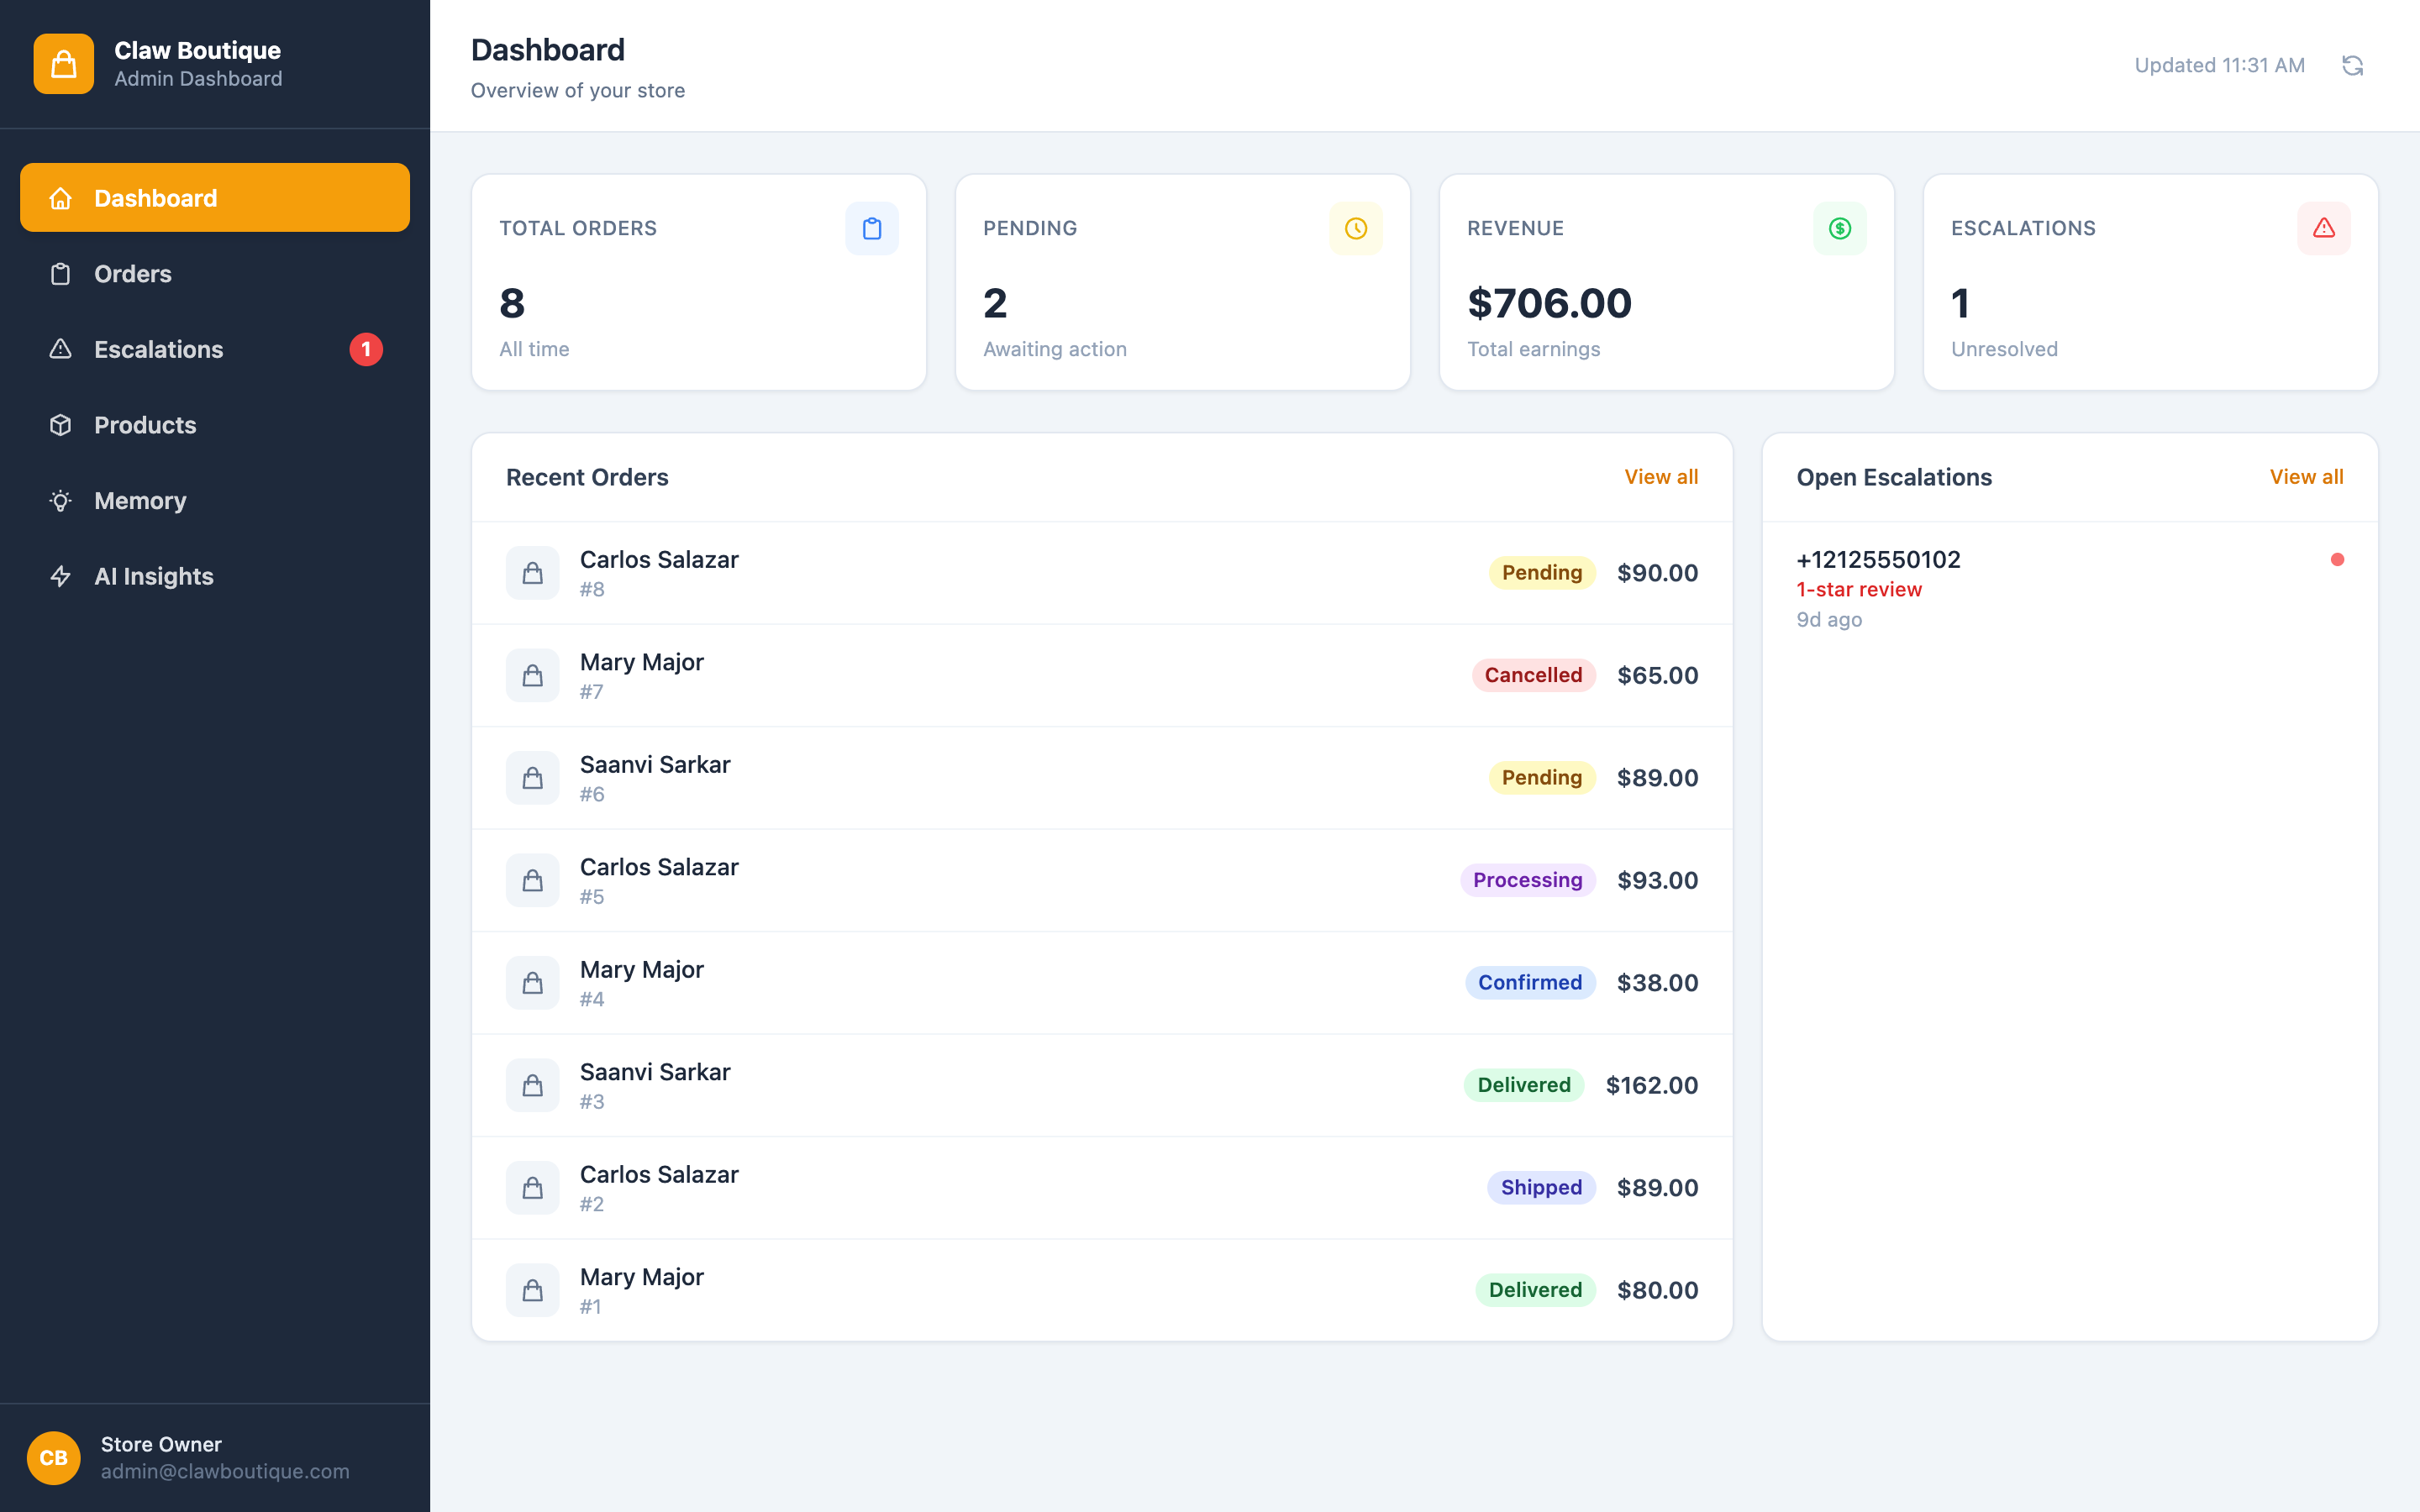This screenshot has width=2420, height=1512.
Task: Click View all in Recent Orders
Action: click(1661, 477)
